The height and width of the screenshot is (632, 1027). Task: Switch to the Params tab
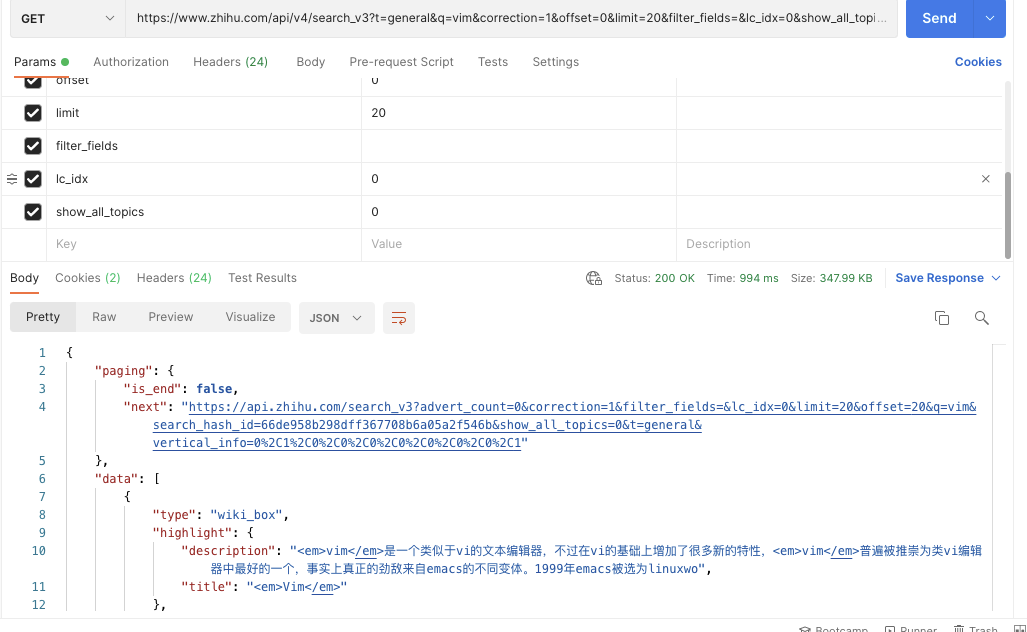click(41, 62)
